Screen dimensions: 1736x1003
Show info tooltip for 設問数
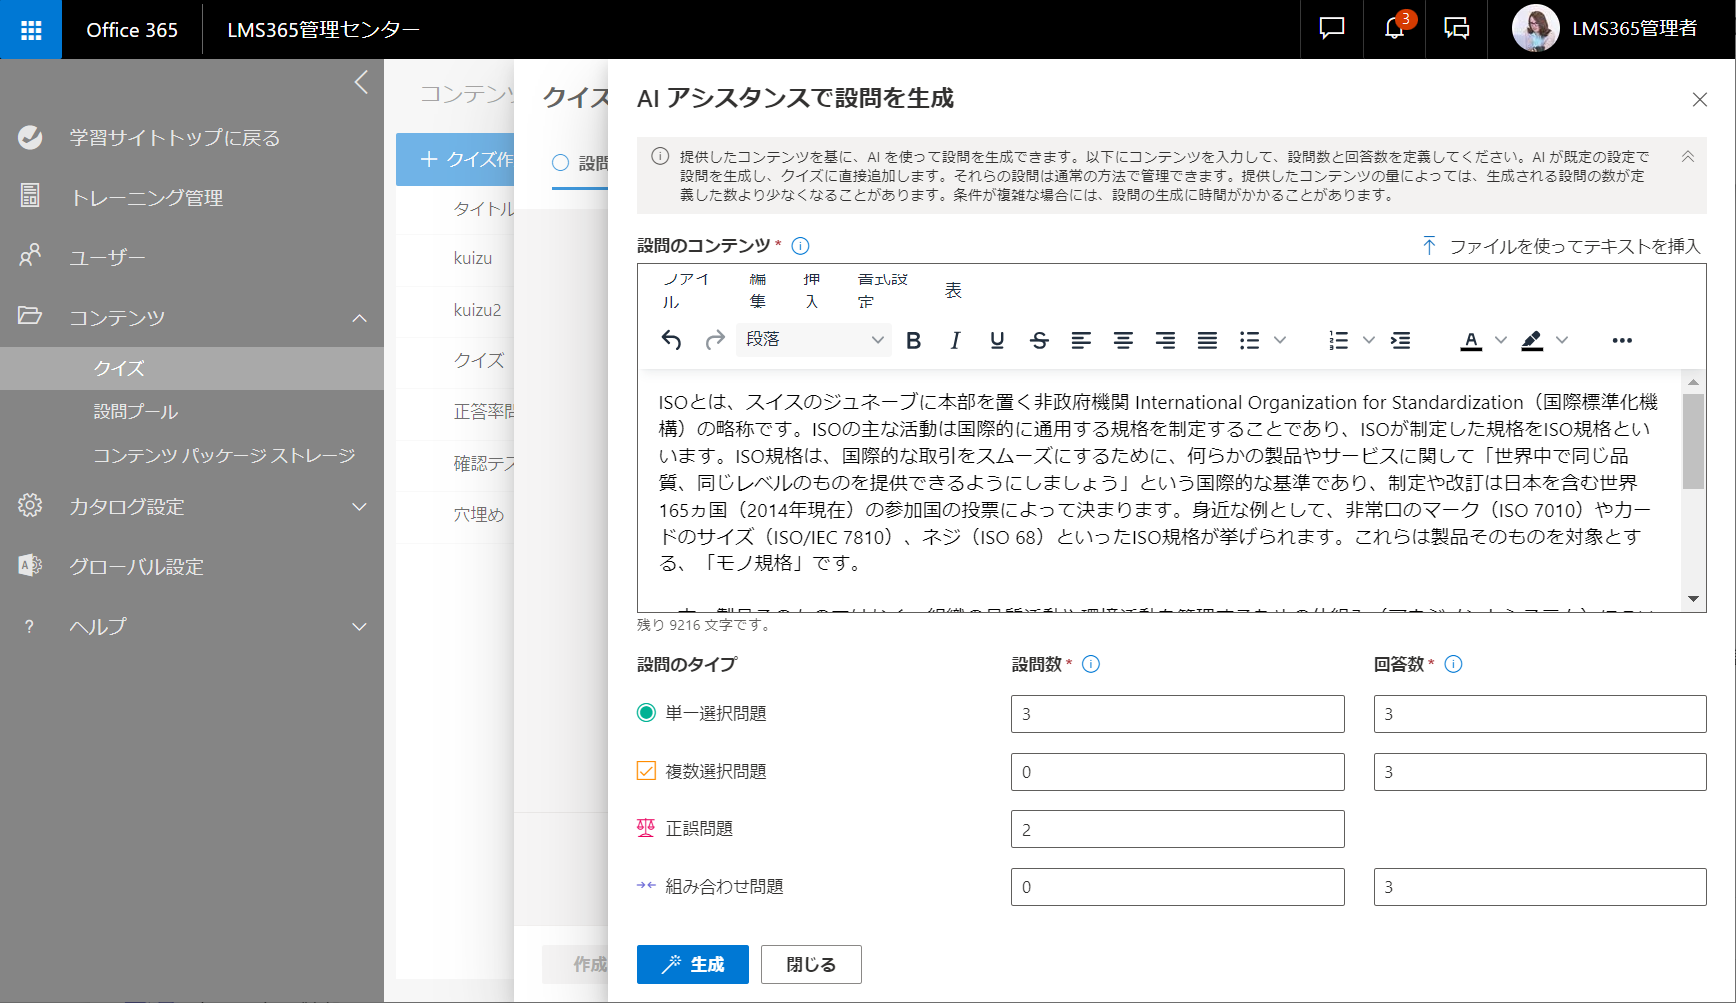pyautogui.click(x=1091, y=664)
